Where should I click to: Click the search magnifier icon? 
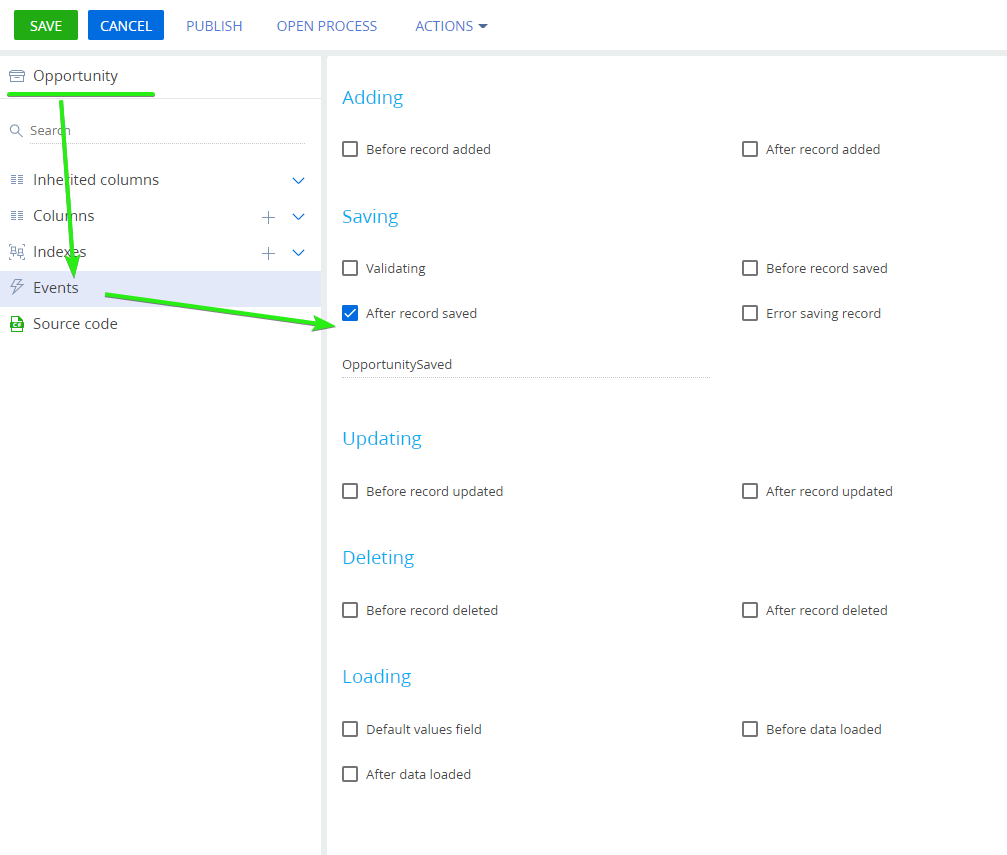16,131
